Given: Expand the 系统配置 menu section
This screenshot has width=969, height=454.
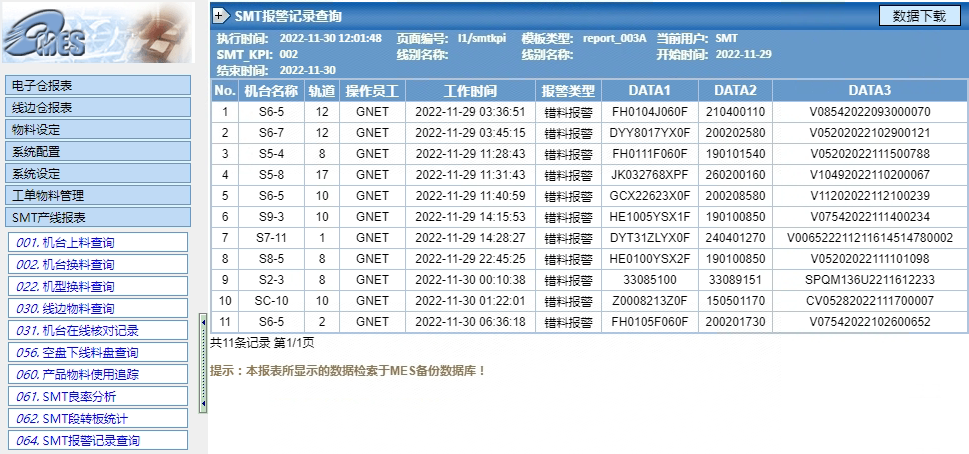Looking at the screenshot, I should click(x=98, y=151).
